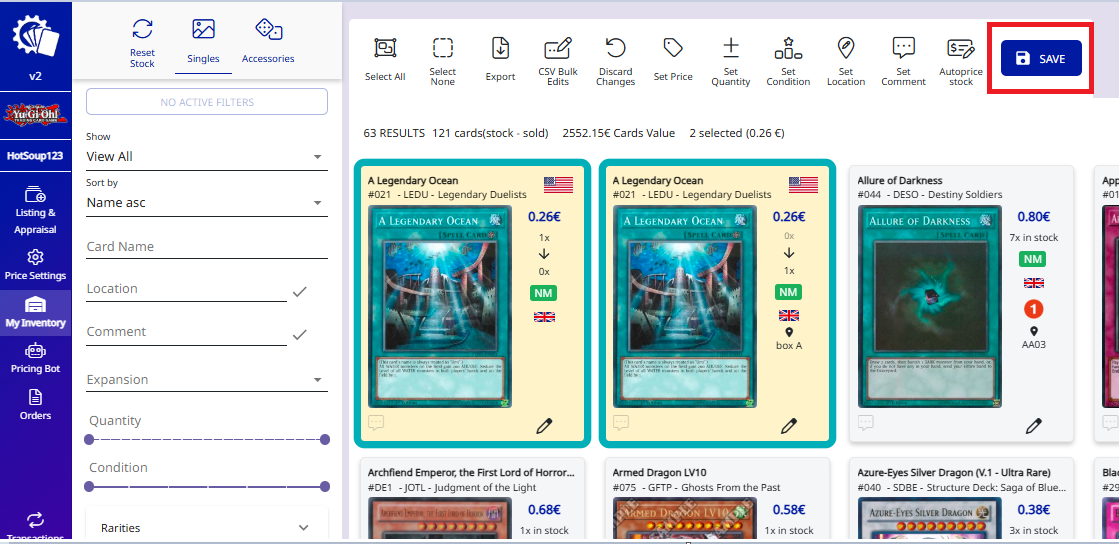Click the red 1 badge on Allure of Darkness

pos(1034,308)
